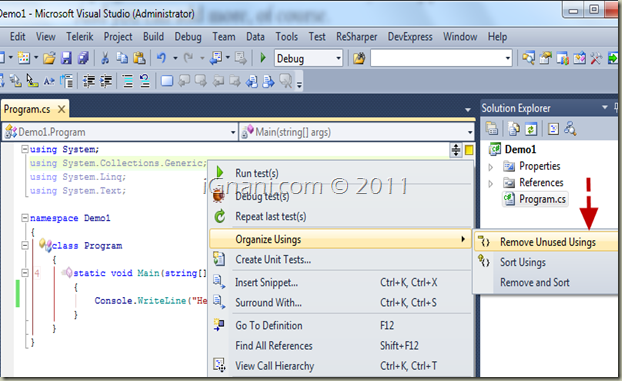Collapse the class Program block
This screenshot has height=381, width=622.
25,245
